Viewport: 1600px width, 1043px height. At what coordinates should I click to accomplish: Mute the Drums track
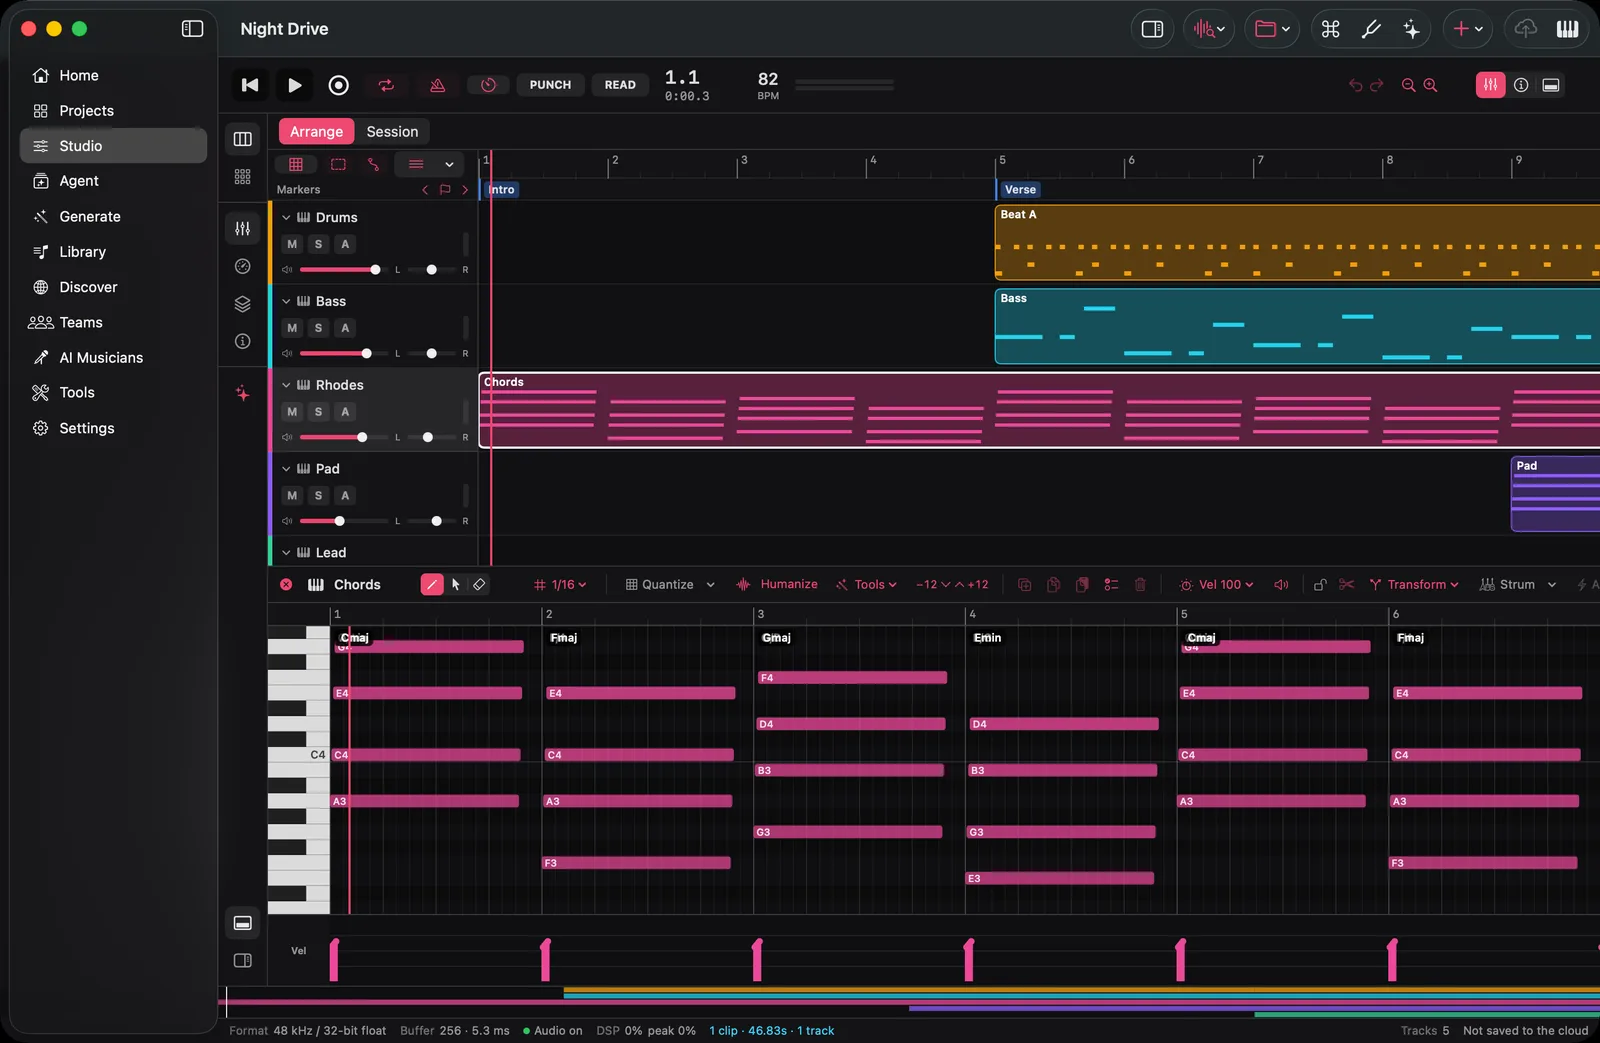[292, 244]
